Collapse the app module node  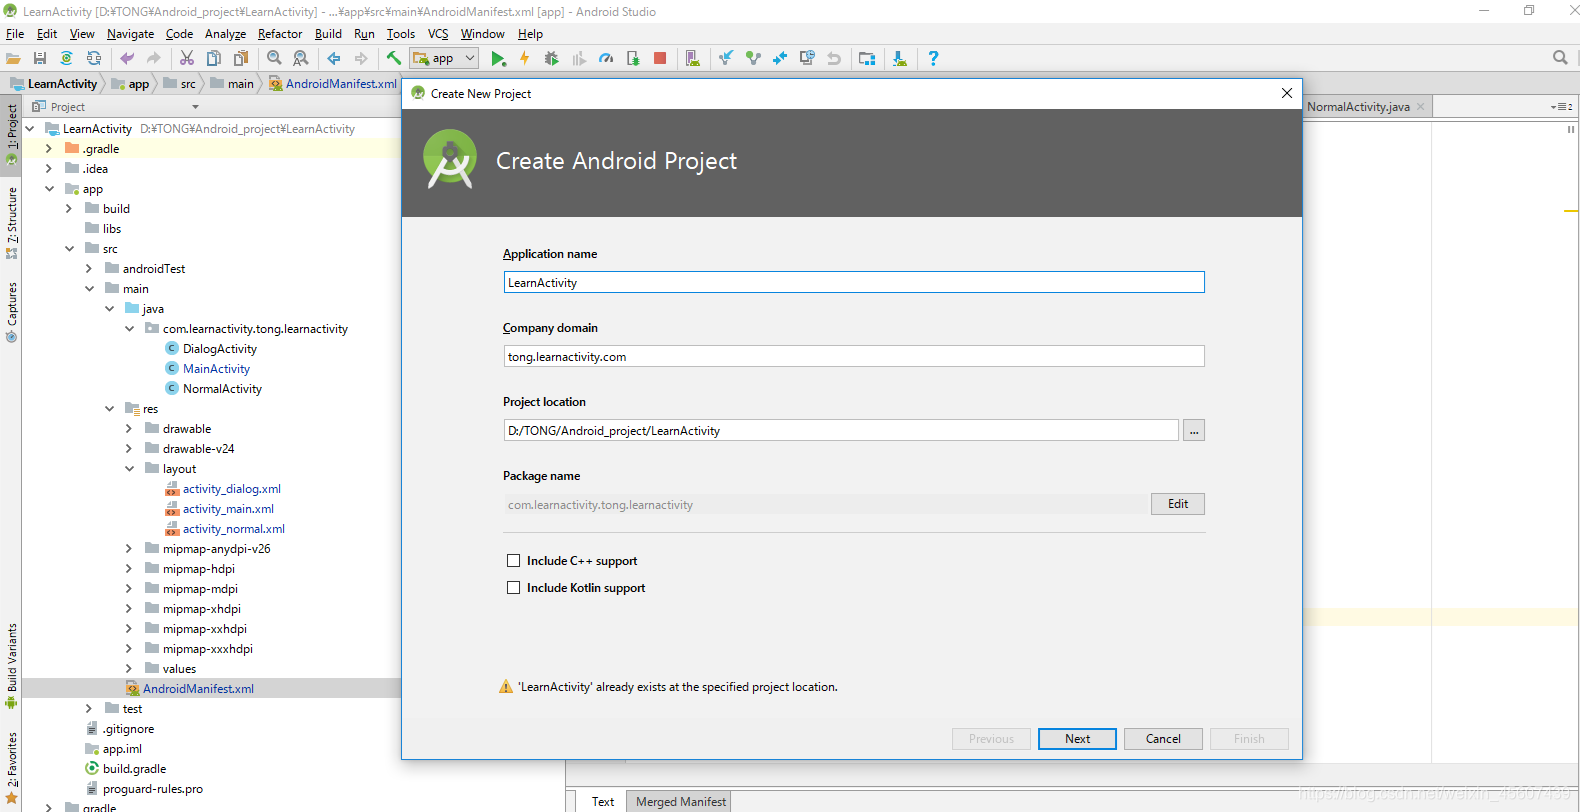(x=49, y=189)
